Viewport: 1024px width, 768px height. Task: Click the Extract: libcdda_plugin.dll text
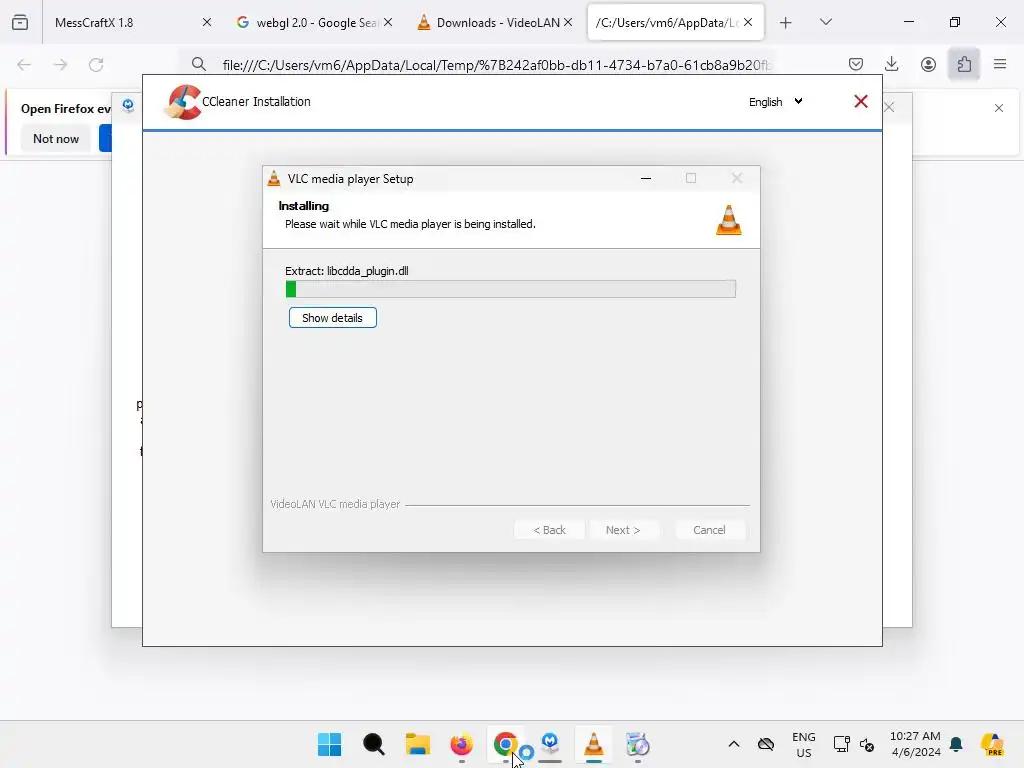tap(347, 271)
